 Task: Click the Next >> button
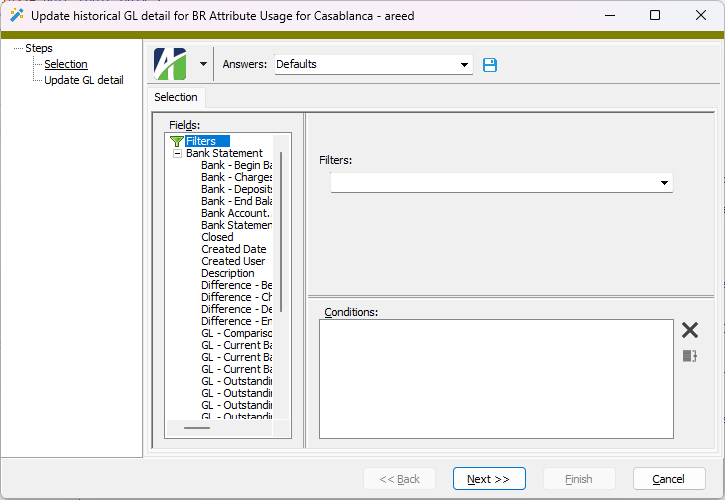(489, 479)
